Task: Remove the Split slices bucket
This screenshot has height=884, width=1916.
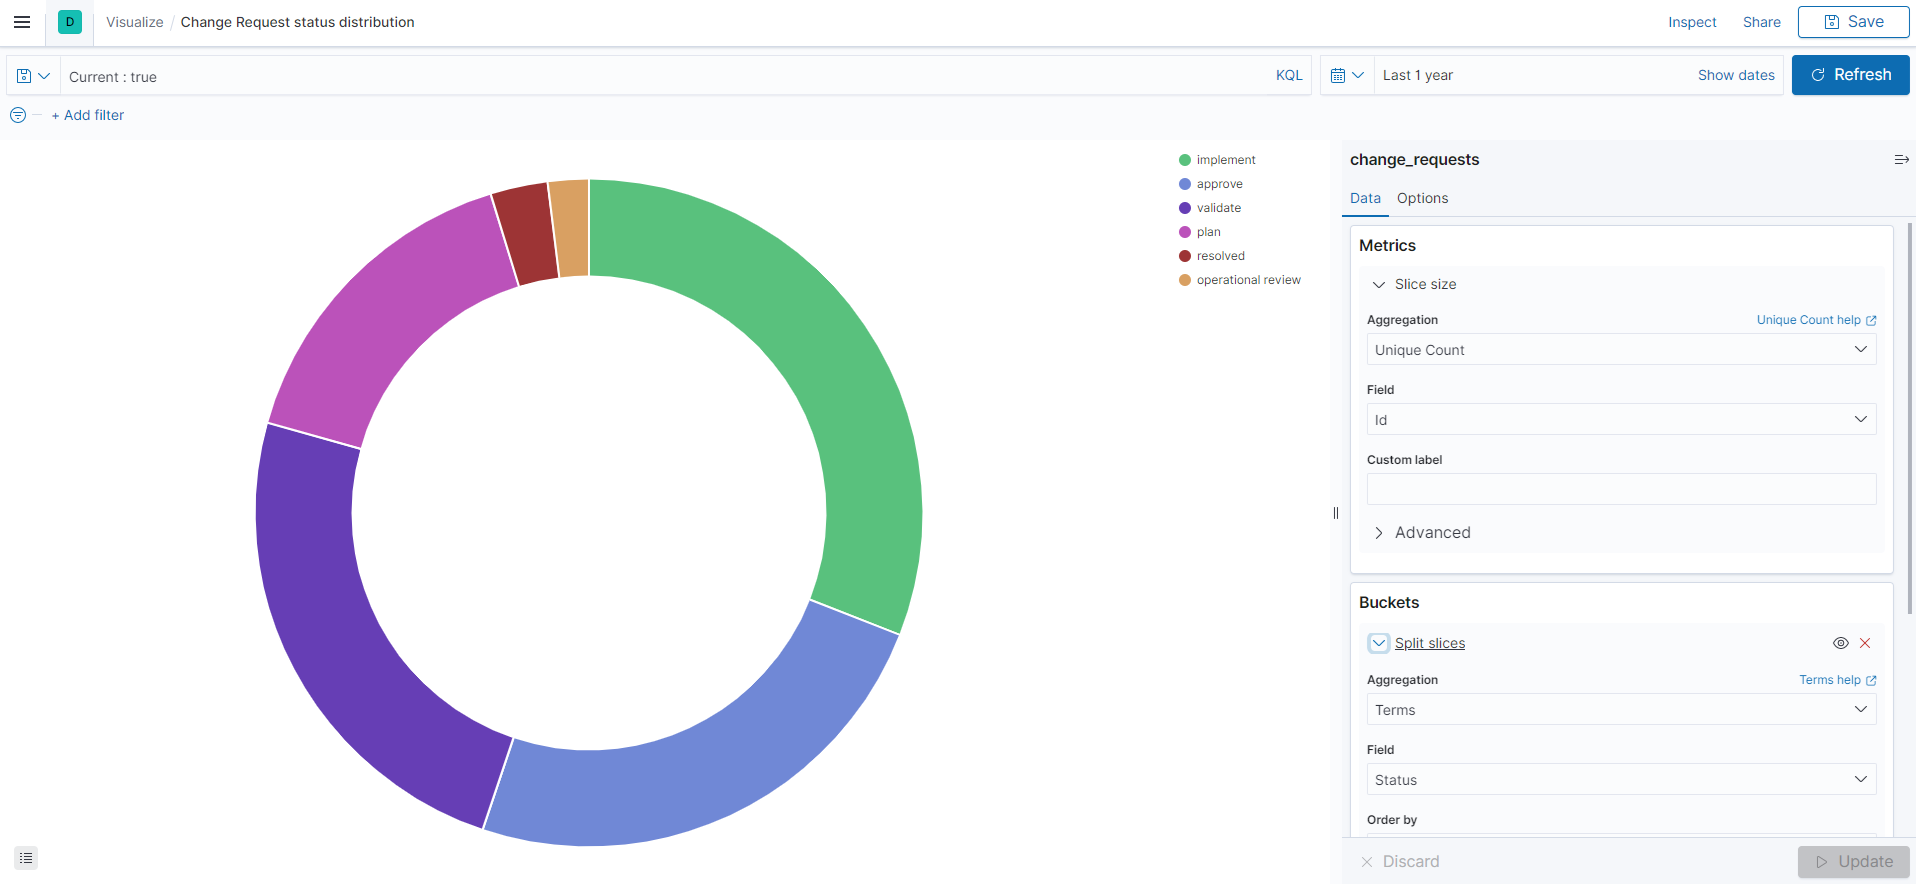Action: coord(1865,643)
